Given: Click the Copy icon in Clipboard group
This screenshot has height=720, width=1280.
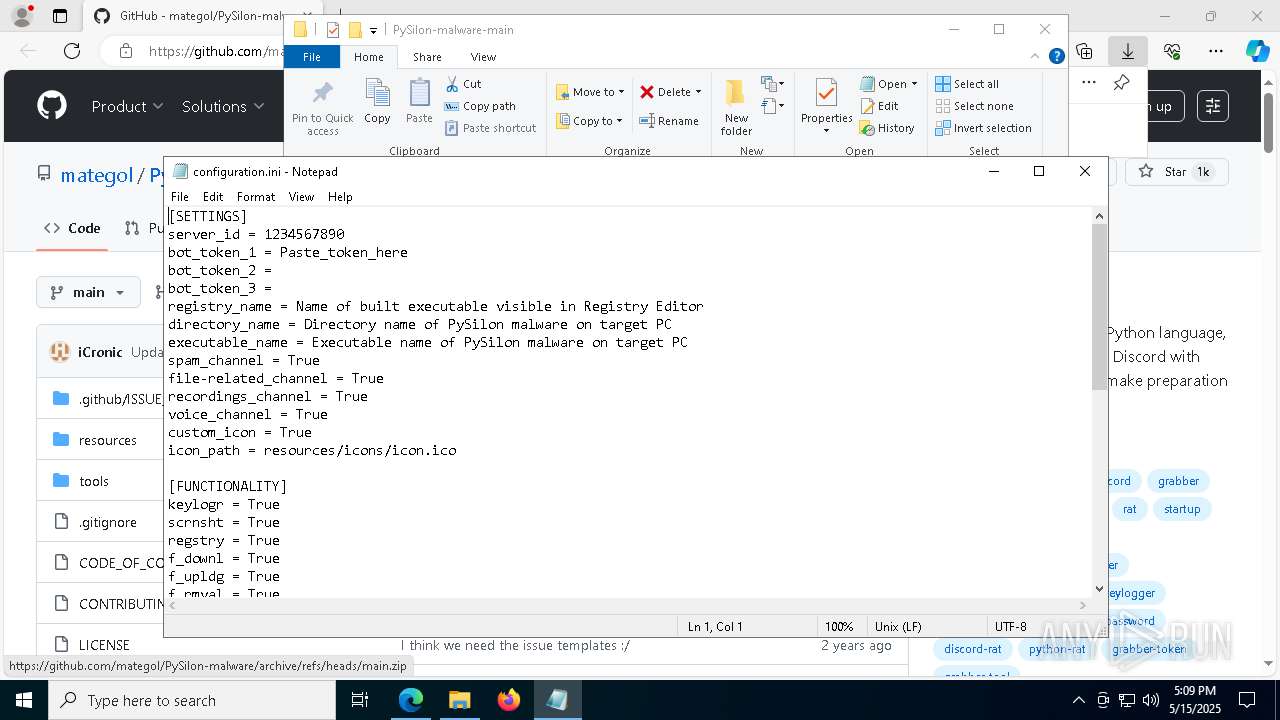Looking at the screenshot, I should (377, 102).
